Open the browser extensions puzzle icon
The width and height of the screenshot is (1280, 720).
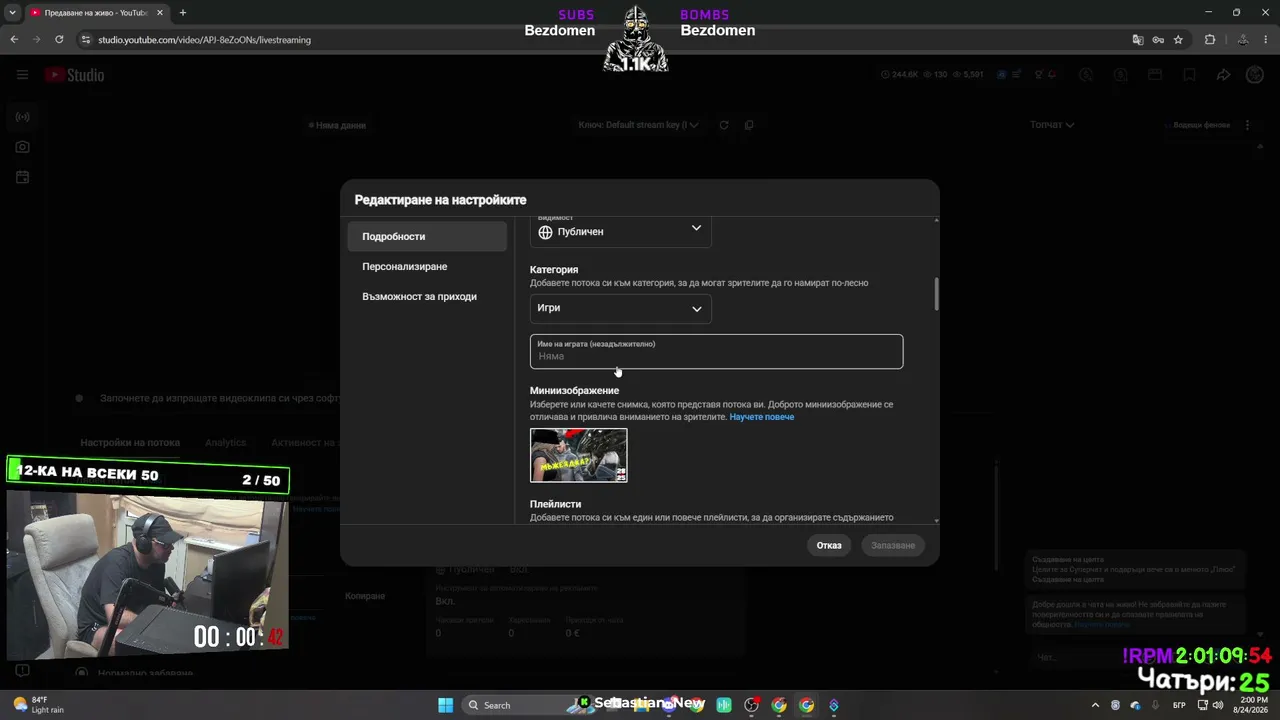click(x=1210, y=40)
